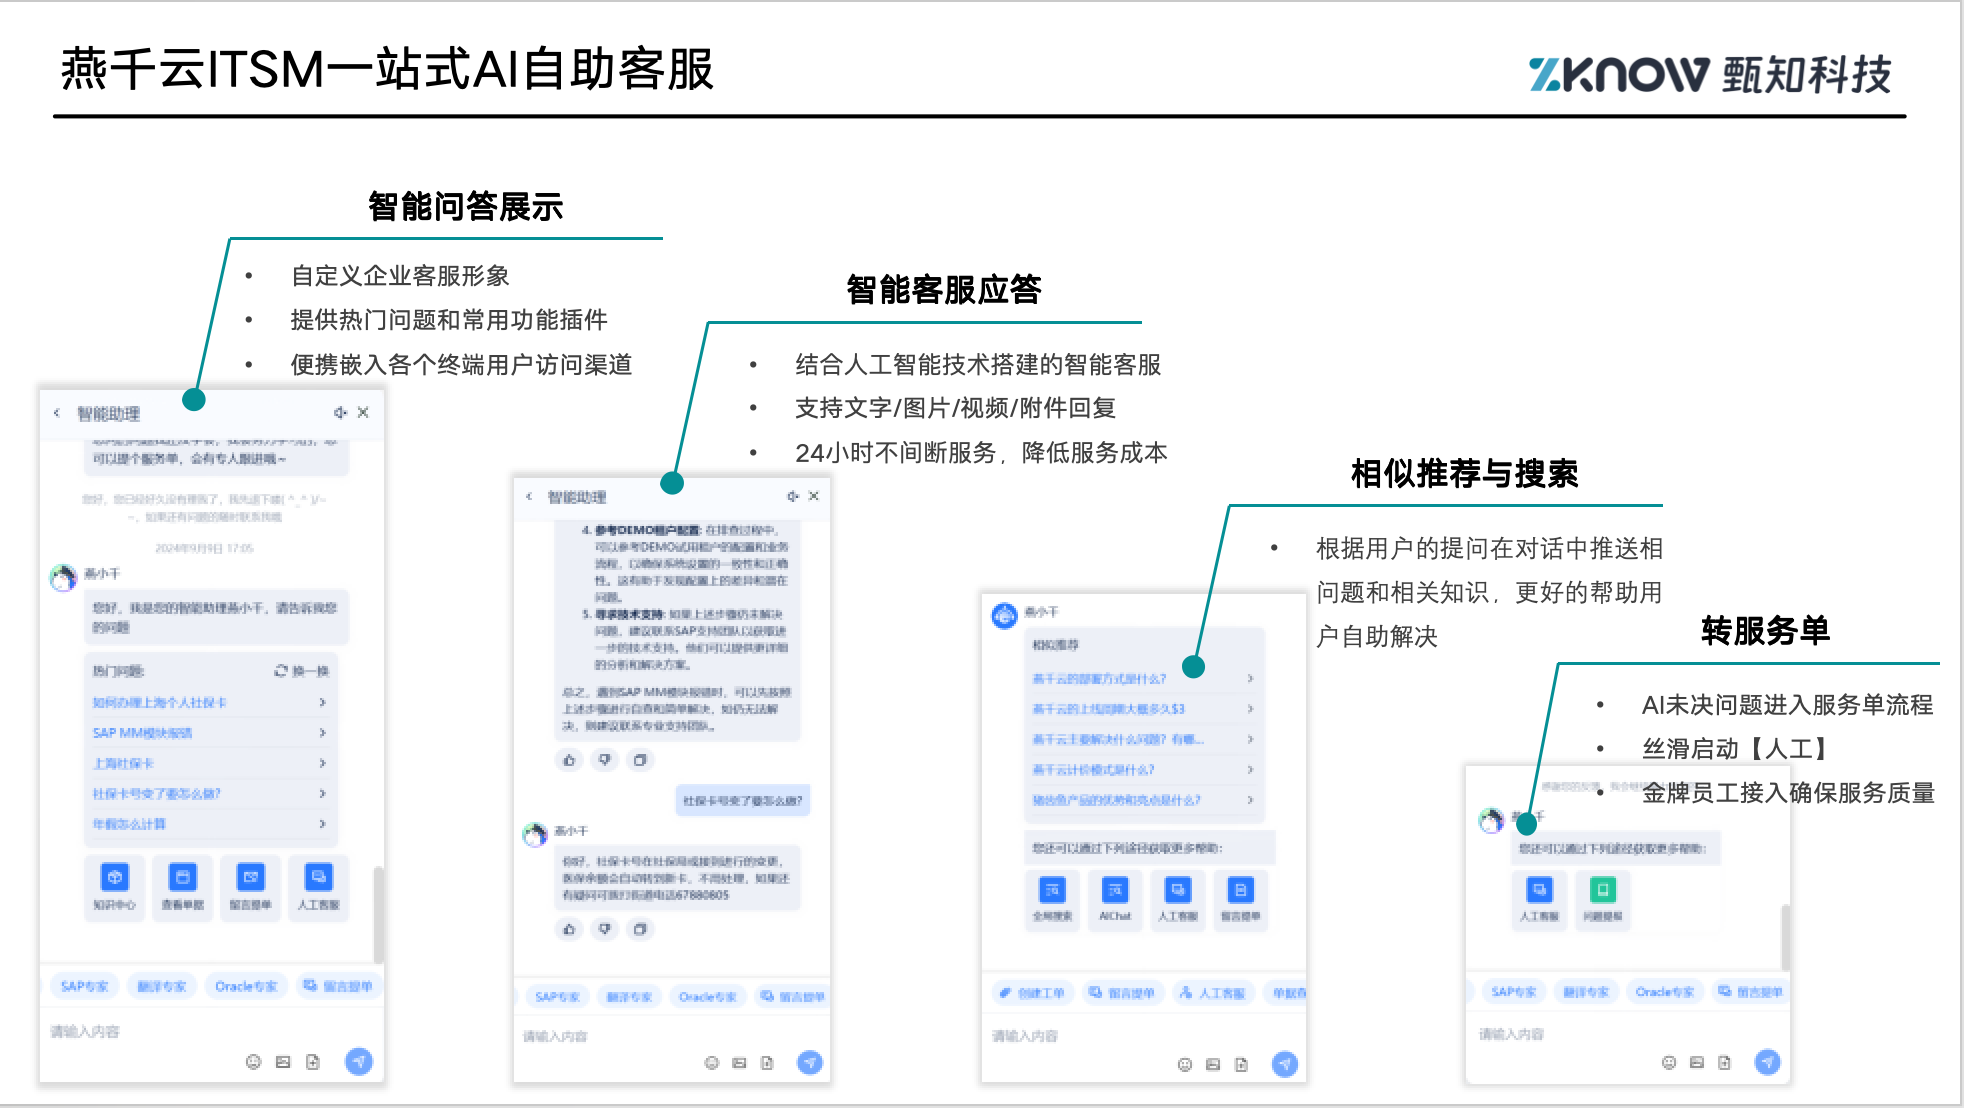Expand arrow beside 燕千云计价模式是什么?
This screenshot has height=1108, width=1964.
point(1250,769)
